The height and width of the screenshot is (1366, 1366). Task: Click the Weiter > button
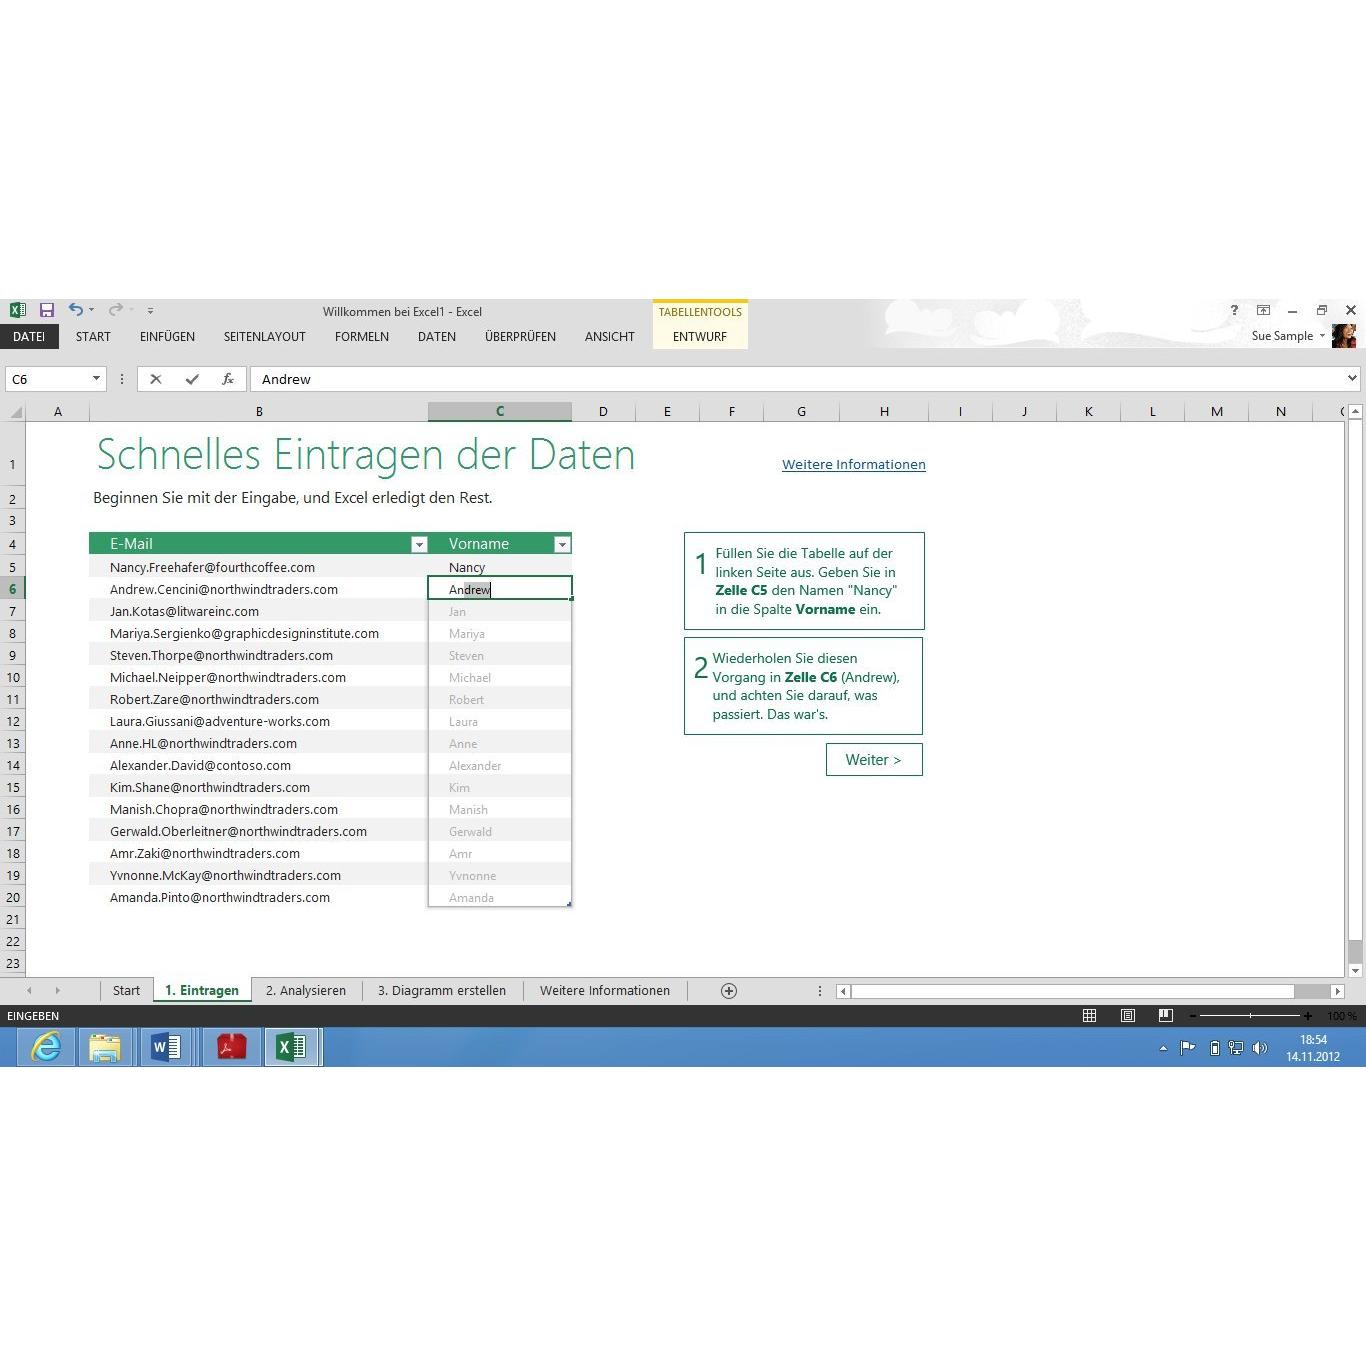coord(874,760)
